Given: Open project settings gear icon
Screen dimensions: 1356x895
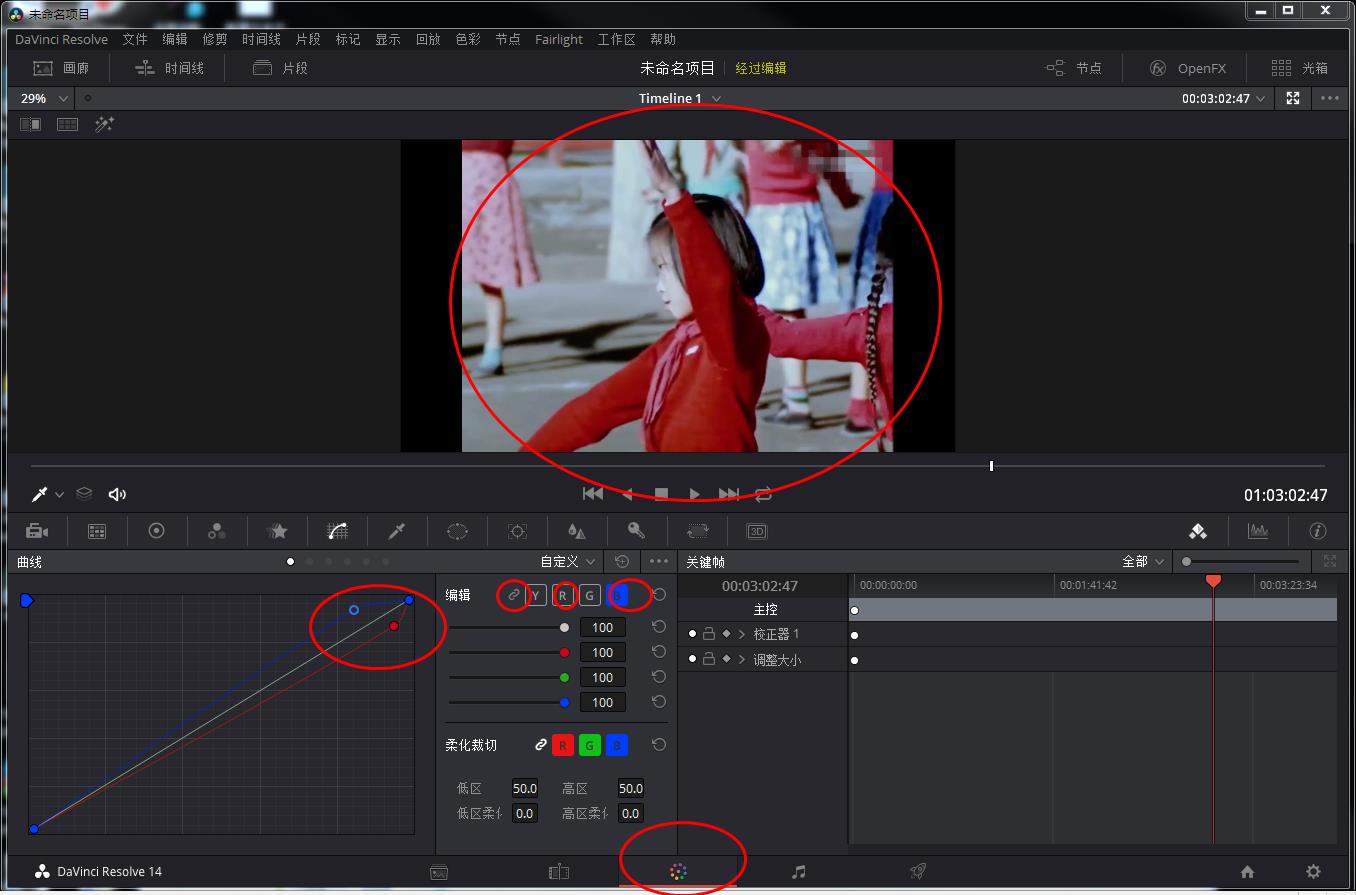Looking at the screenshot, I should [x=1313, y=872].
